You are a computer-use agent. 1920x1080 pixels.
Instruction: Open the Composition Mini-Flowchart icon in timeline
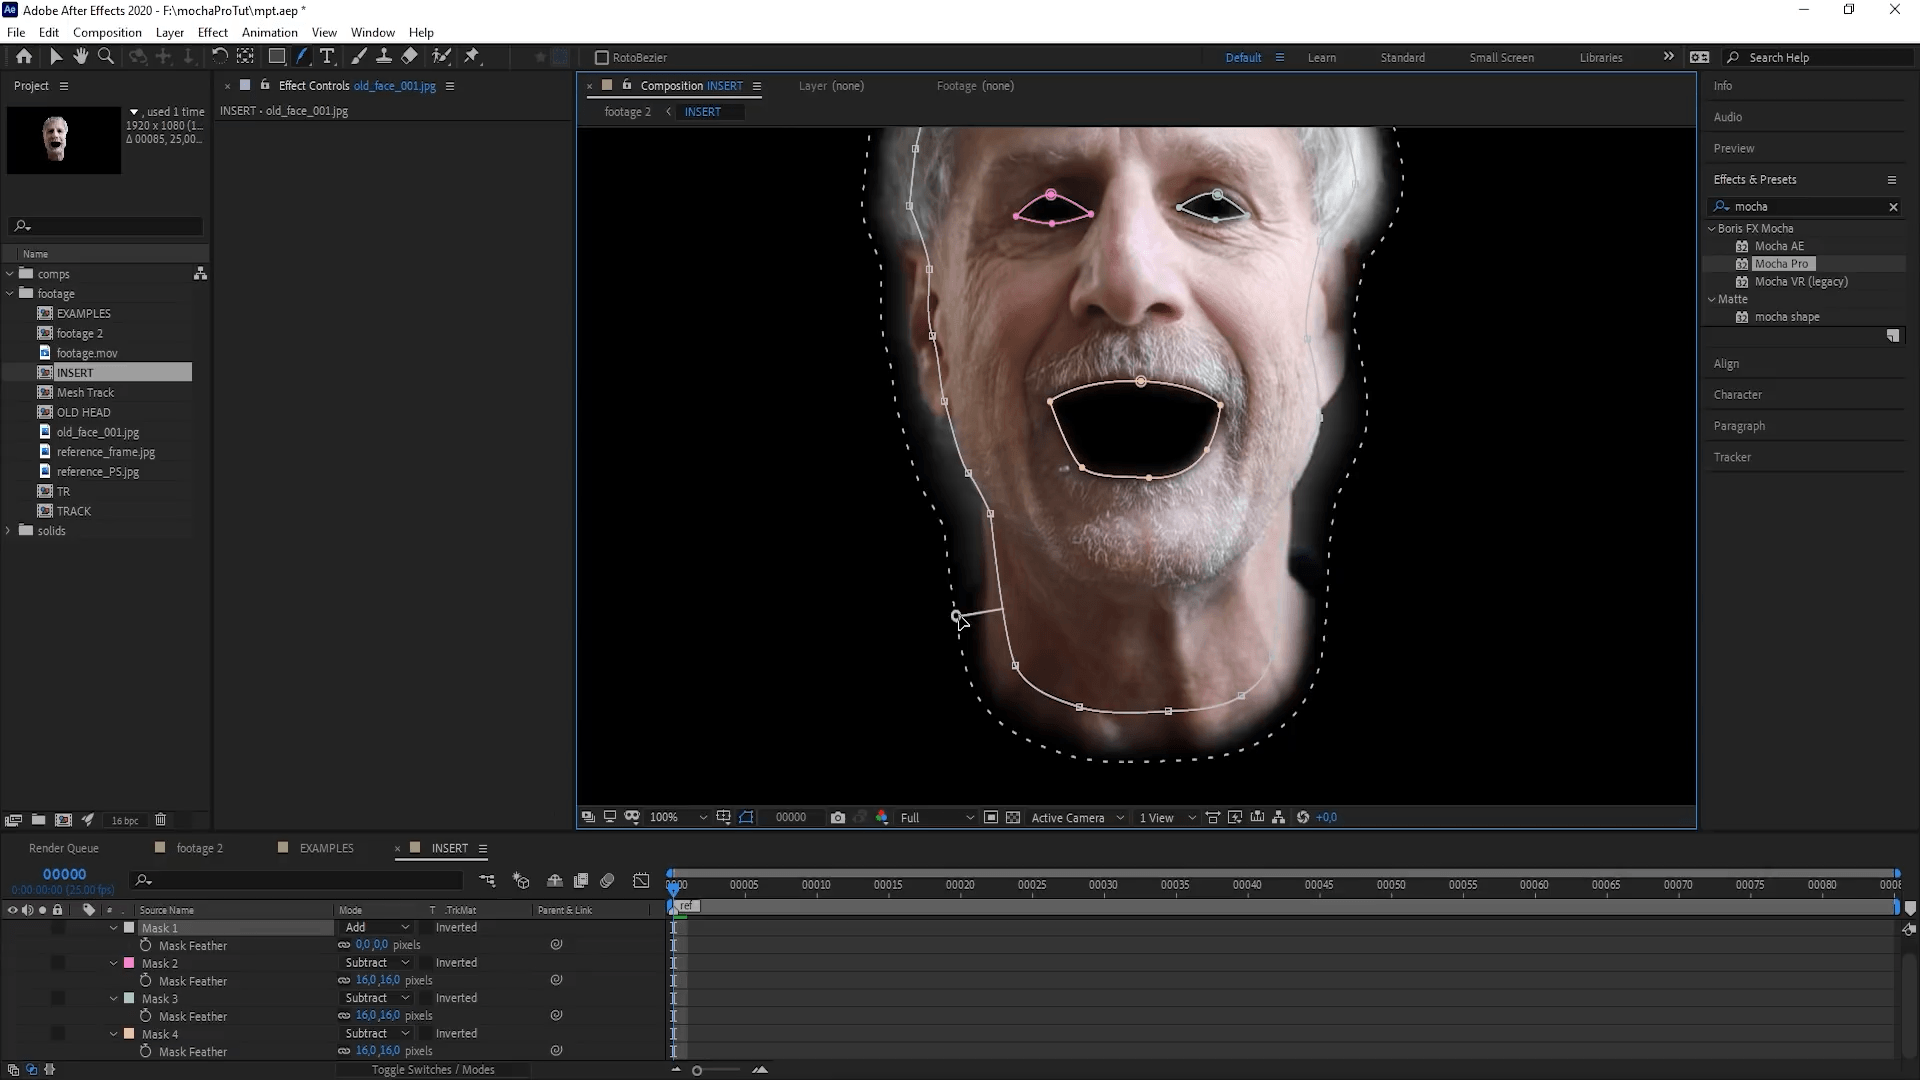[x=487, y=880]
